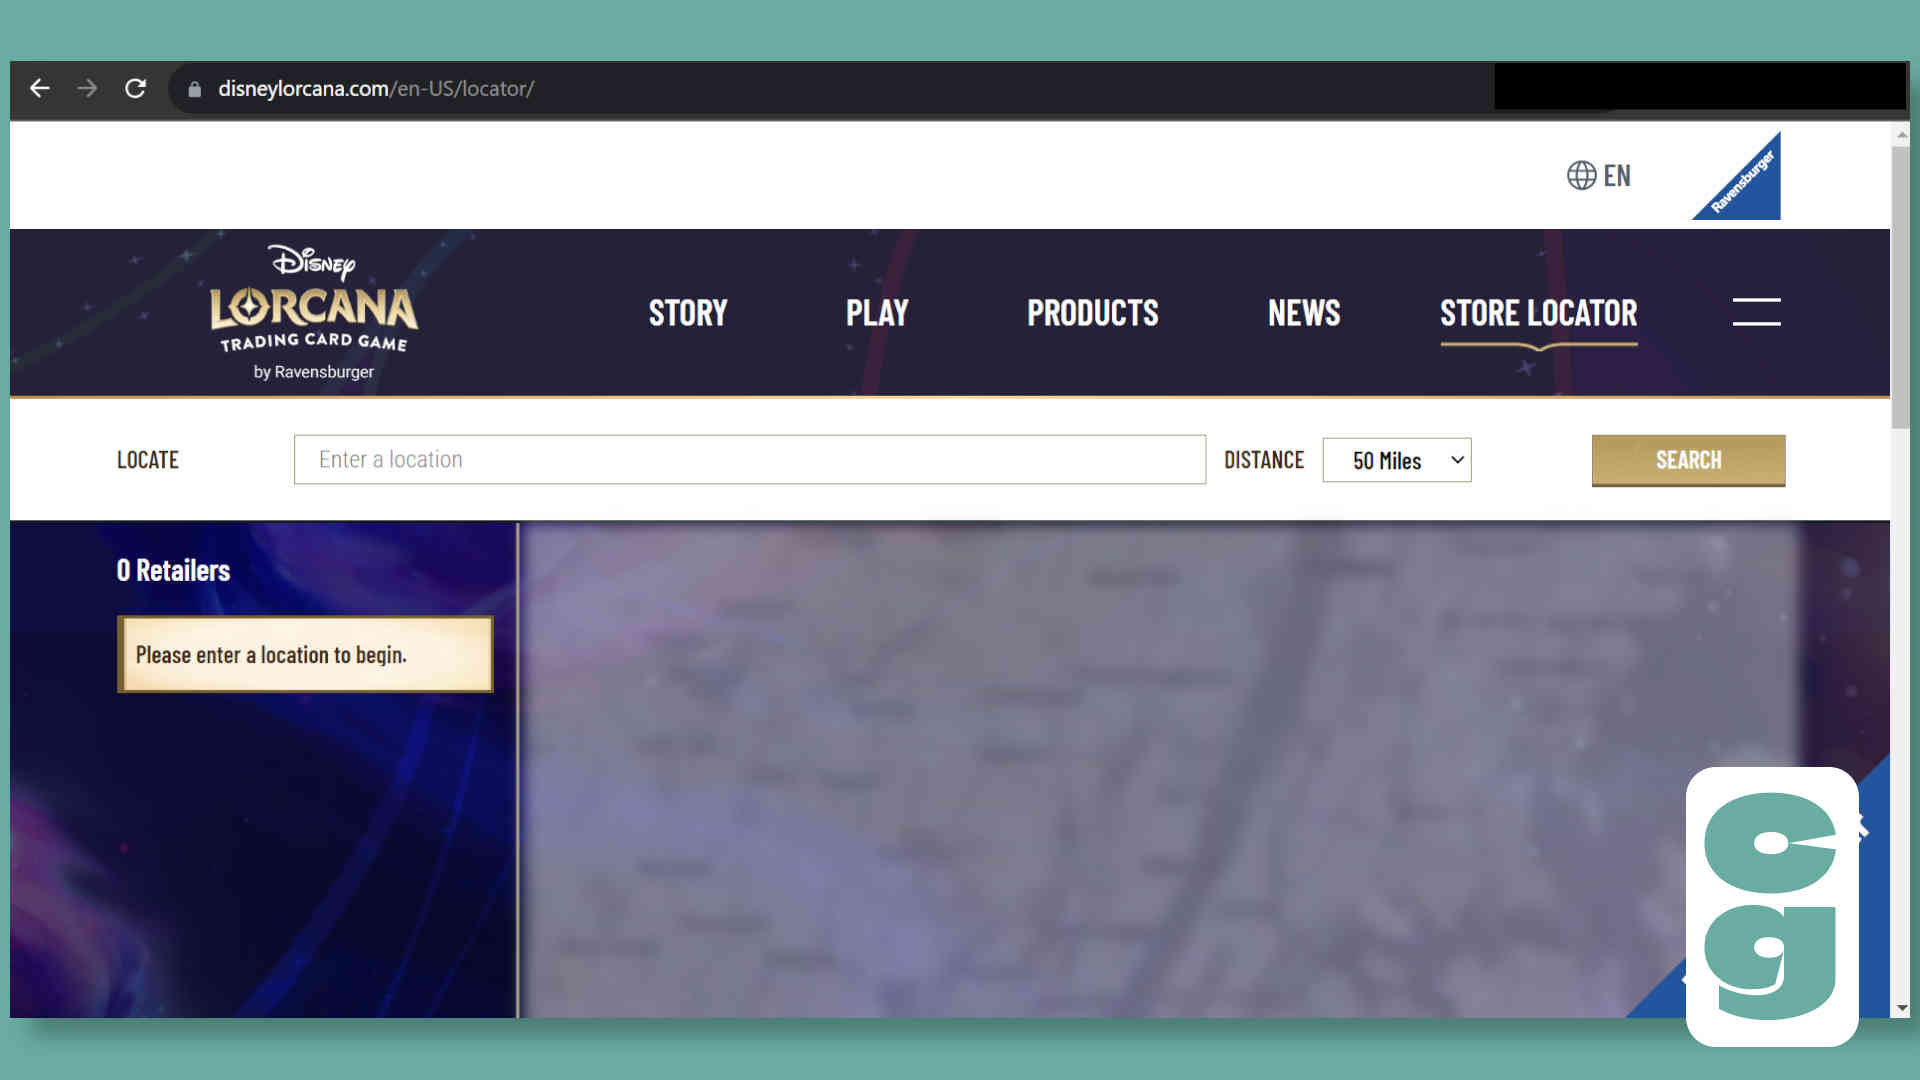Click the browser back arrow
The image size is (1920, 1080).
click(x=39, y=88)
